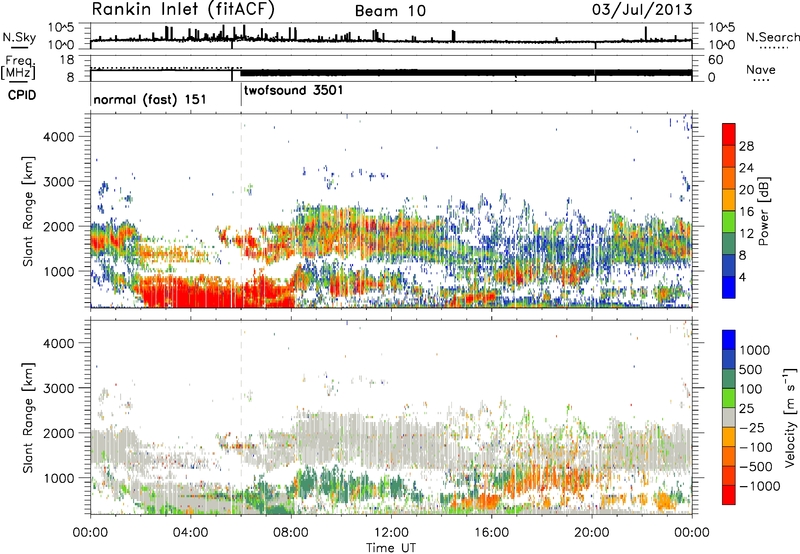The image size is (800, 554).
Task: Click the '4' tick on power colorbar
Action: tap(742, 277)
